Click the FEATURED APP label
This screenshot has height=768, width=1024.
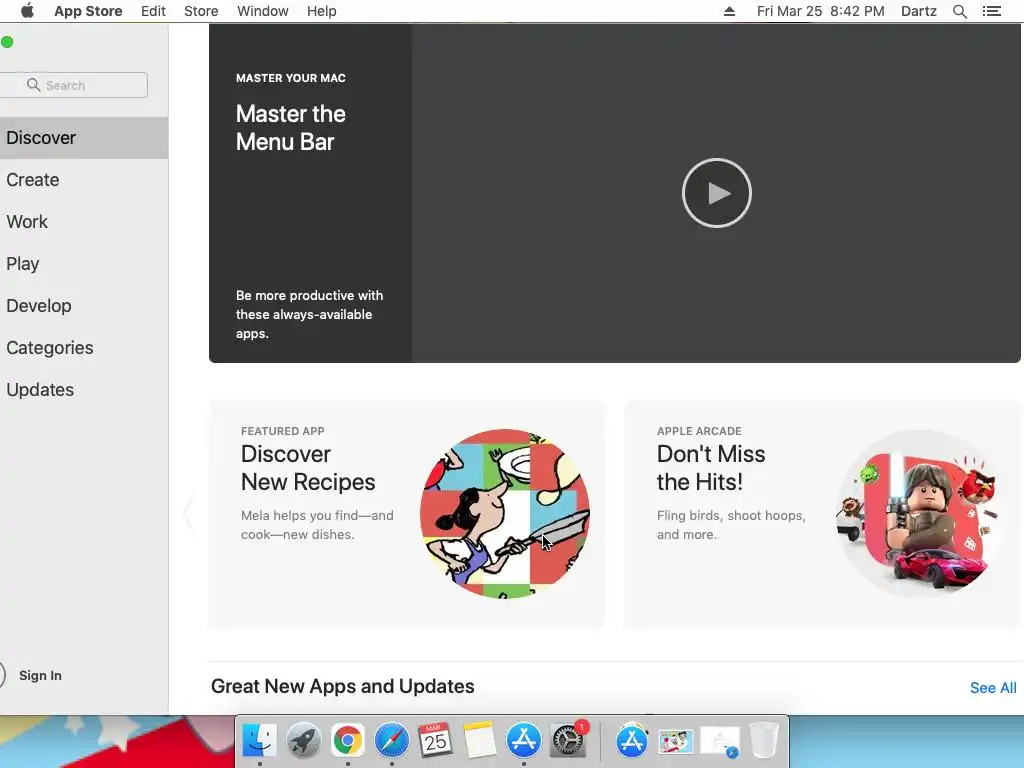(283, 431)
